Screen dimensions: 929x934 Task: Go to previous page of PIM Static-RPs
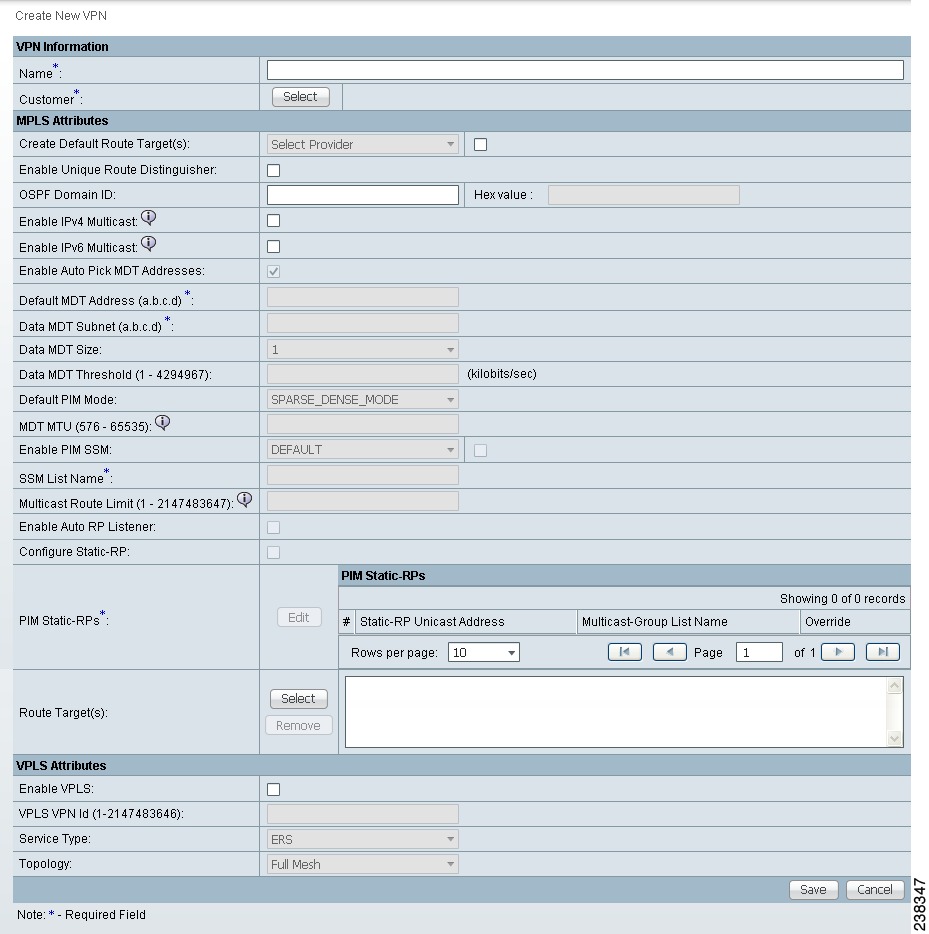pyautogui.click(x=669, y=652)
